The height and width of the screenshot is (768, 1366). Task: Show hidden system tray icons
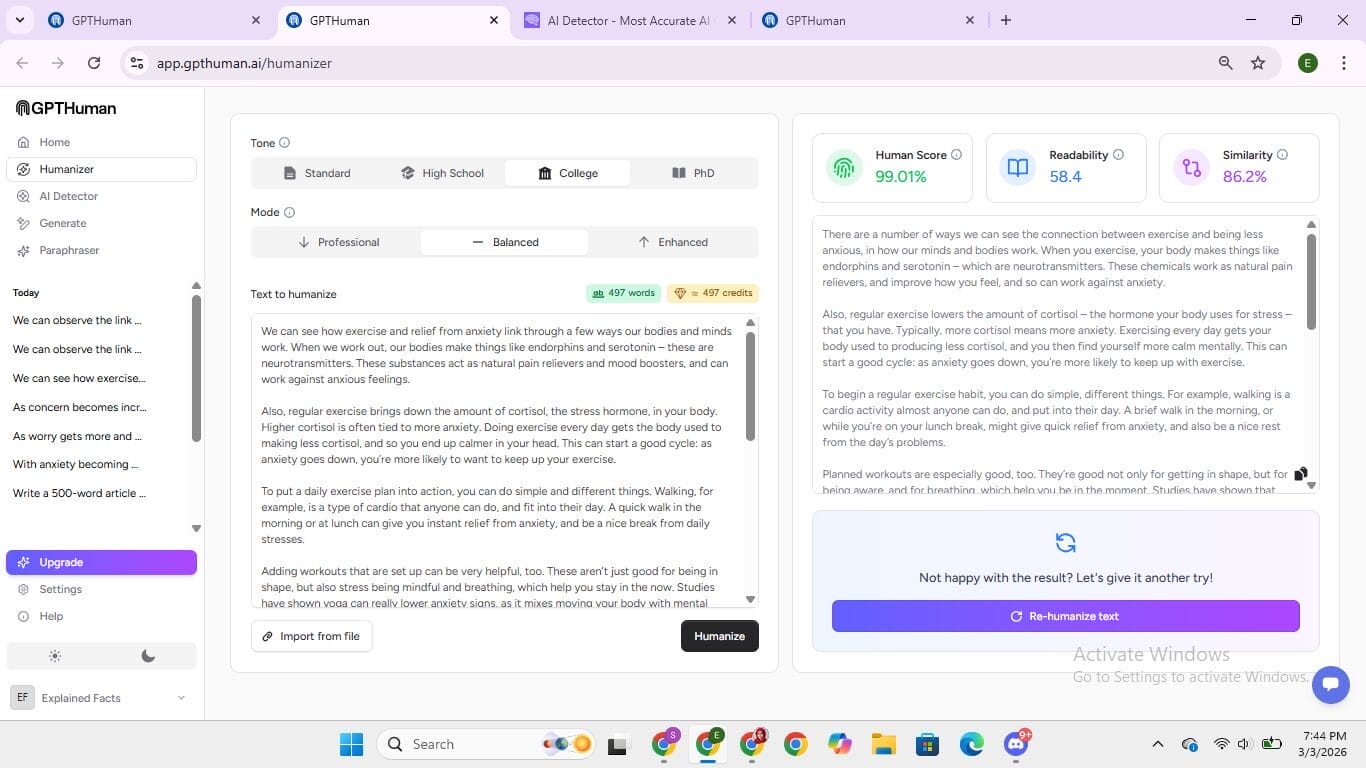coord(1158,744)
